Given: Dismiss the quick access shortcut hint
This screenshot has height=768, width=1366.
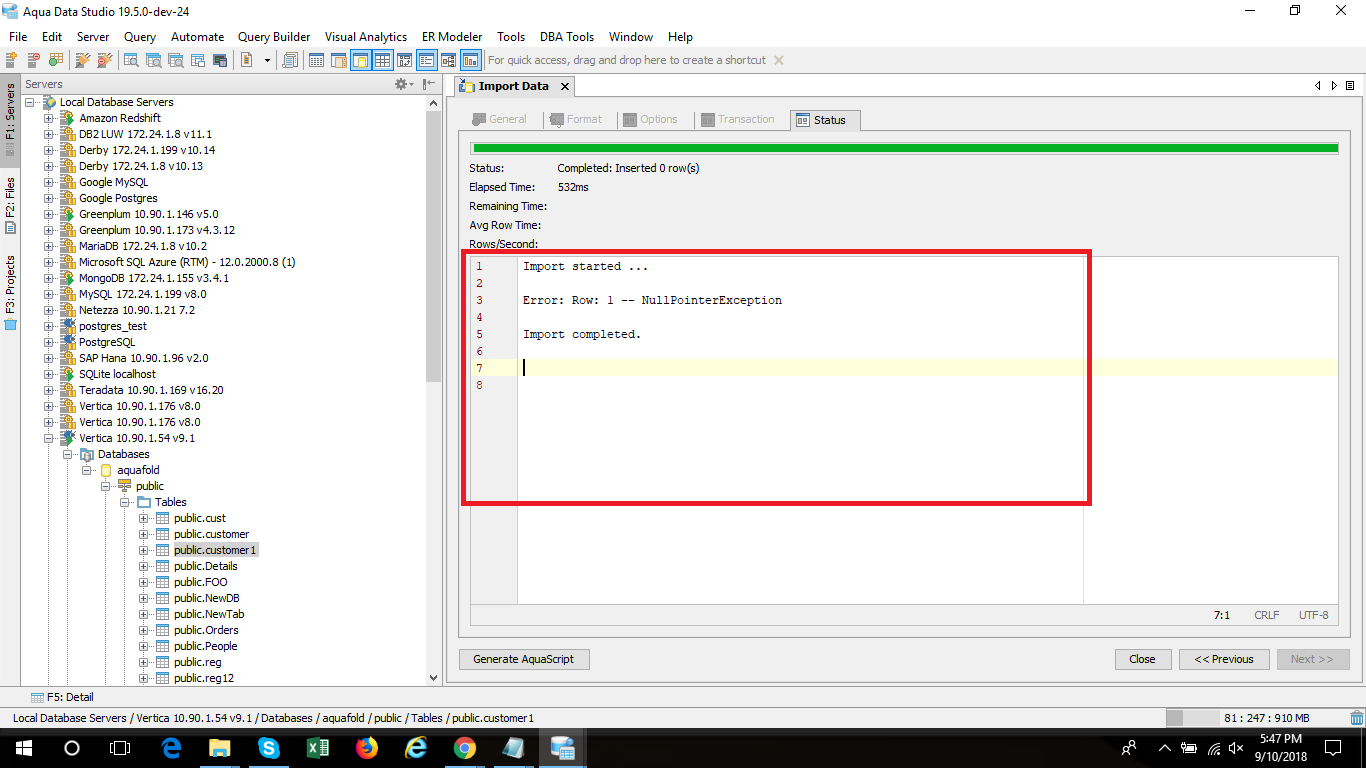Looking at the screenshot, I should point(779,60).
